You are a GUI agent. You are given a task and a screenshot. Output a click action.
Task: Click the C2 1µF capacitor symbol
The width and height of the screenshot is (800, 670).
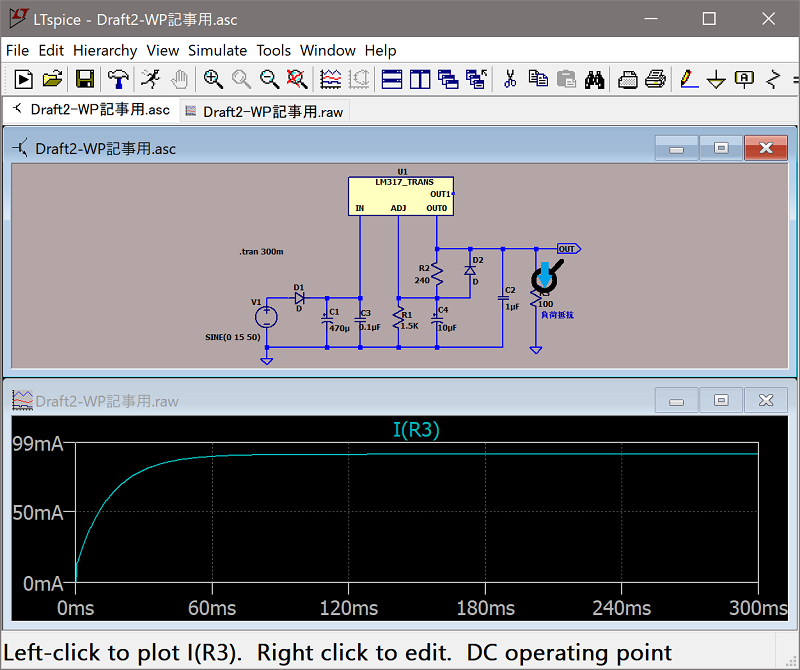[x=503, y=298]
